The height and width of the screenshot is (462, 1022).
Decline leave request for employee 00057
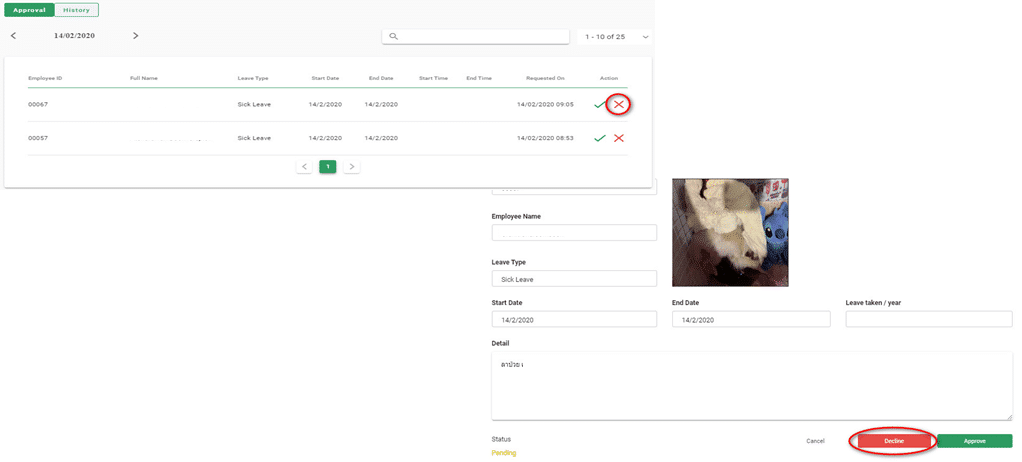click(x=619, y=138)
